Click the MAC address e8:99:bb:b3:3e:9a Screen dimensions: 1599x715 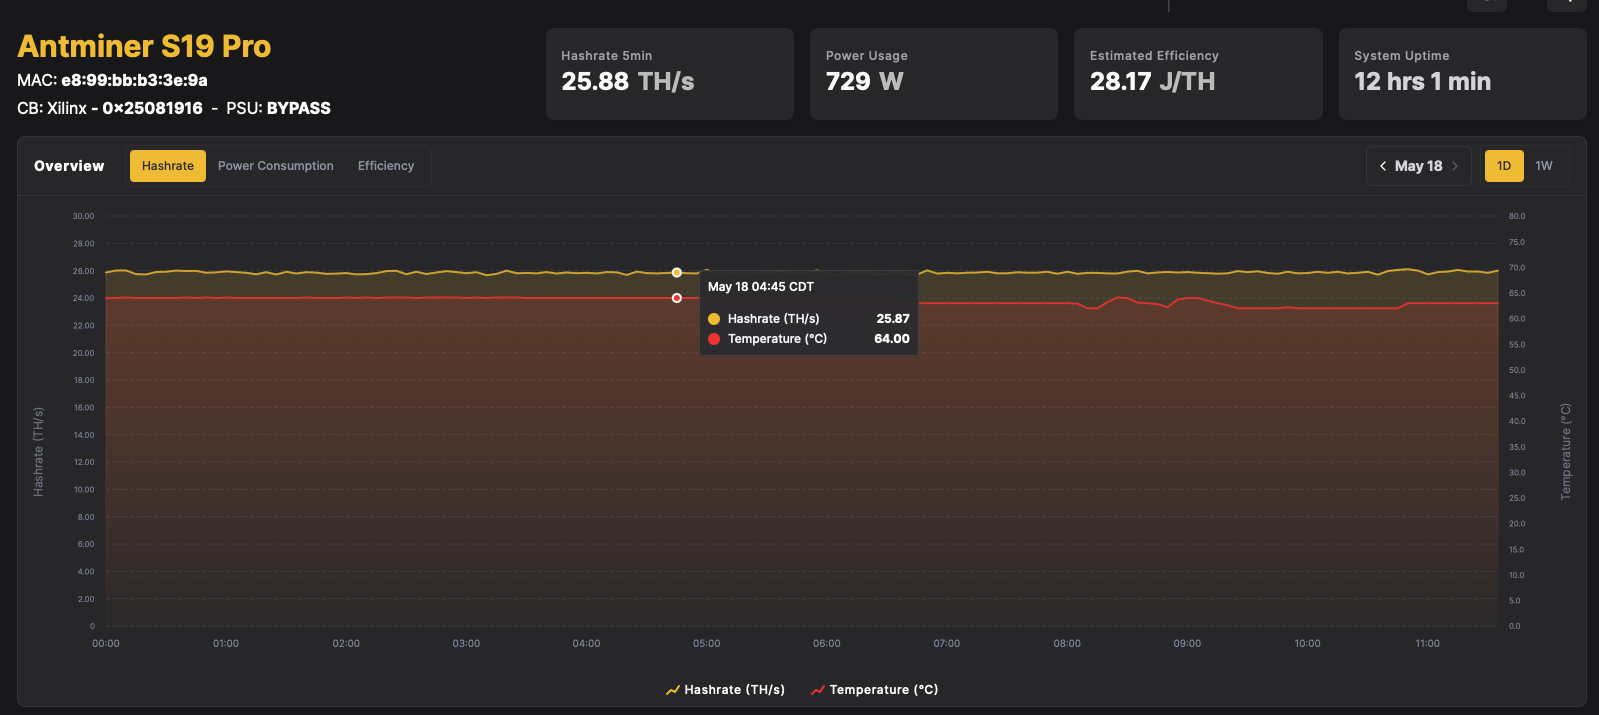(x=135, y=80)
